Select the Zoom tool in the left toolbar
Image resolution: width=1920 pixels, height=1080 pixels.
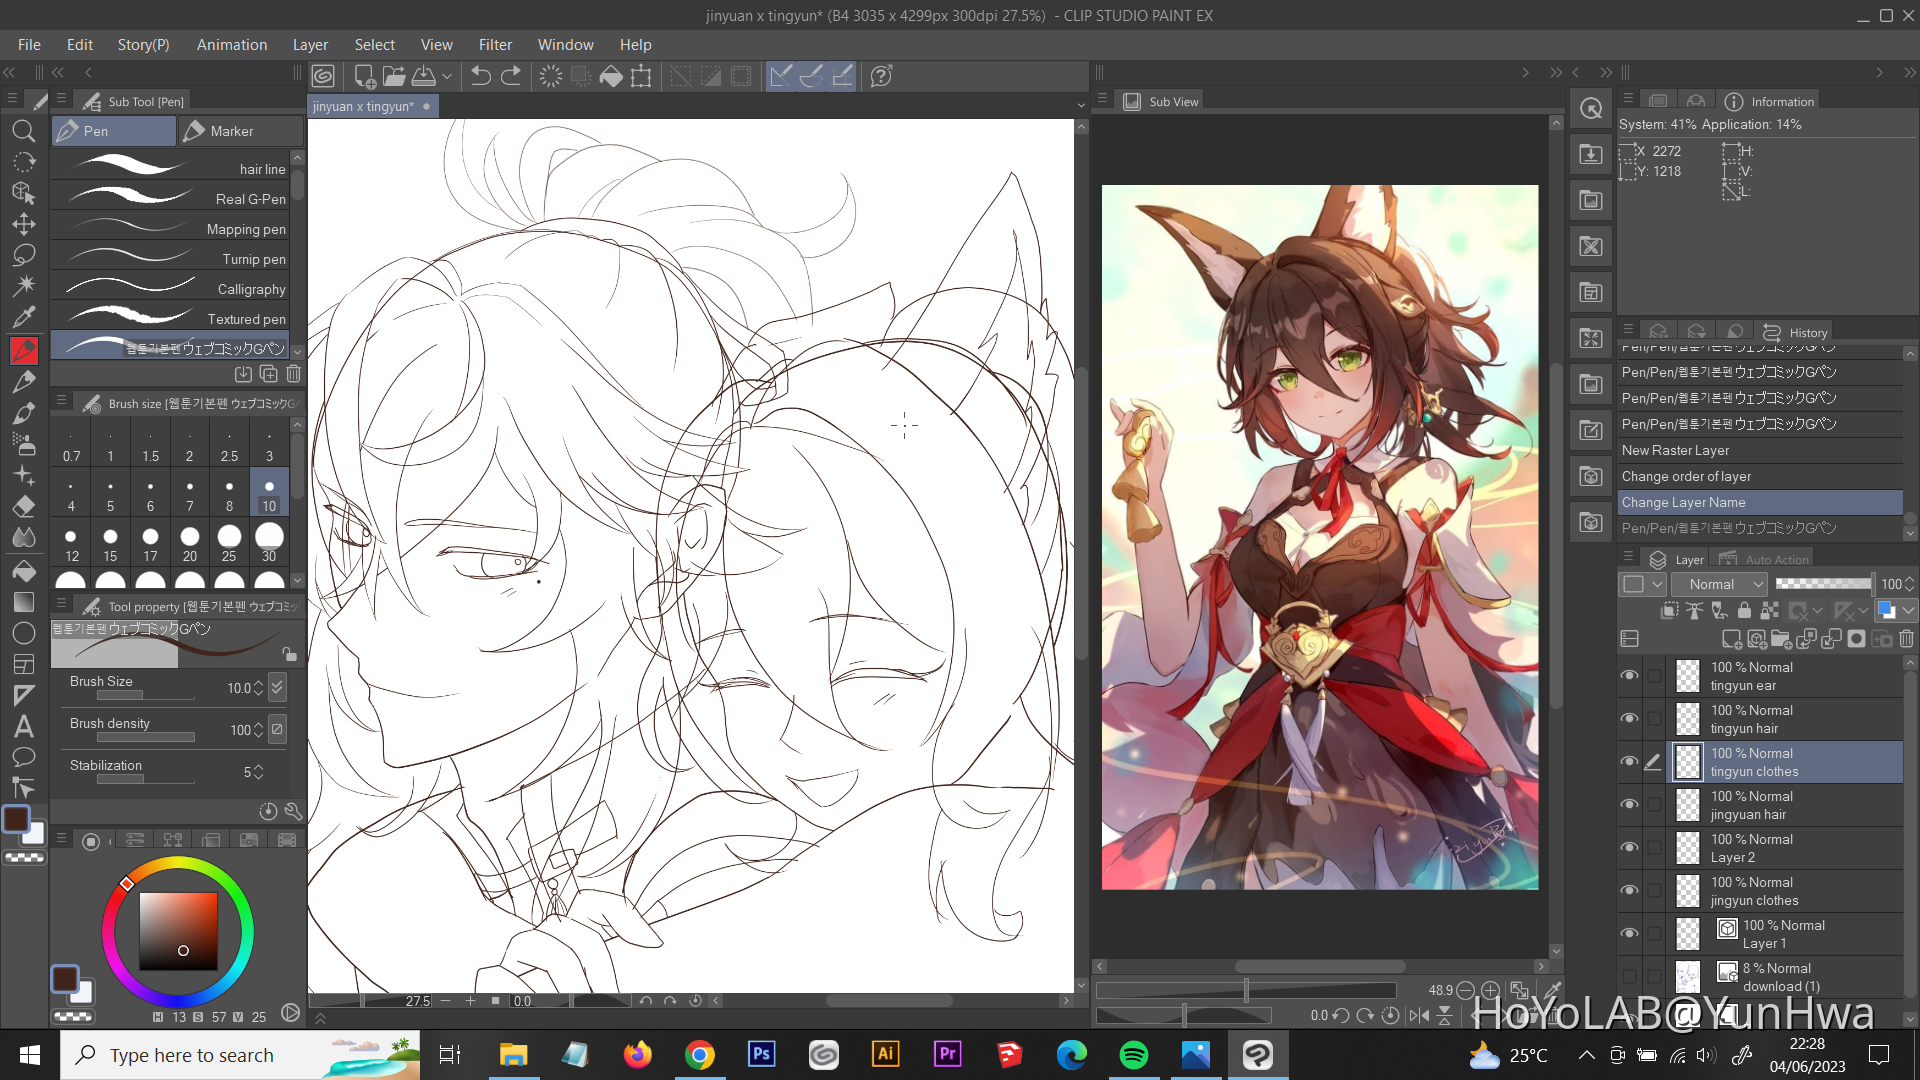point(24,131)
